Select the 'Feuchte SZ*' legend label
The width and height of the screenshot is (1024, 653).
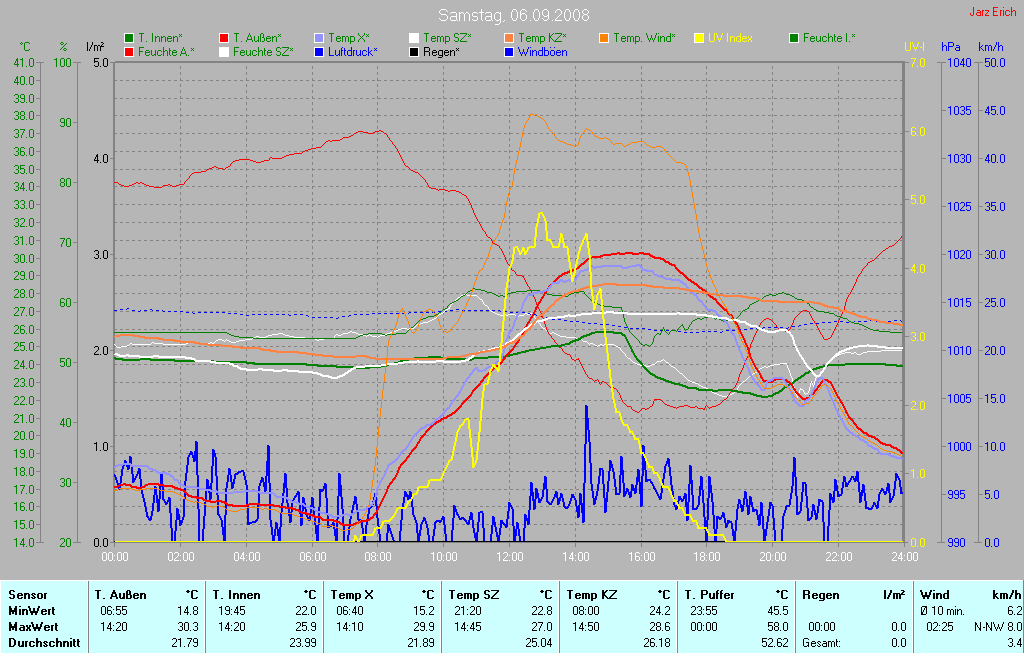(x=263, y=52)
